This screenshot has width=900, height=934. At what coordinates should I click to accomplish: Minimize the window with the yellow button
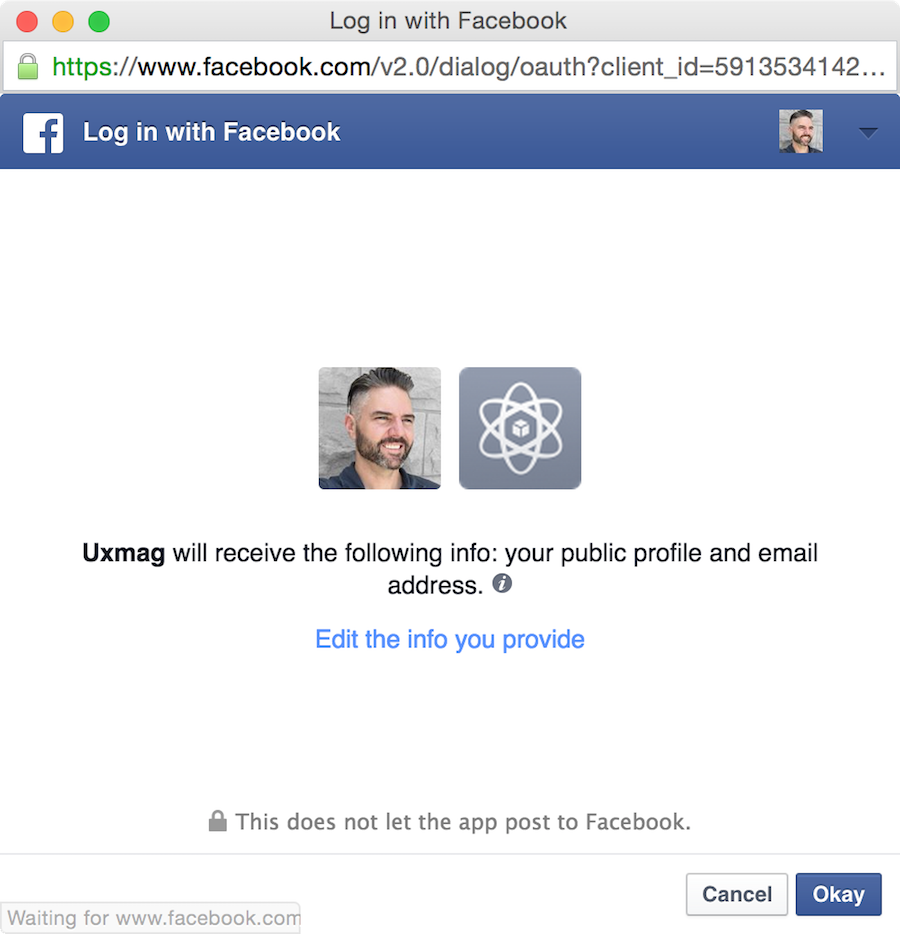[63, 21]
